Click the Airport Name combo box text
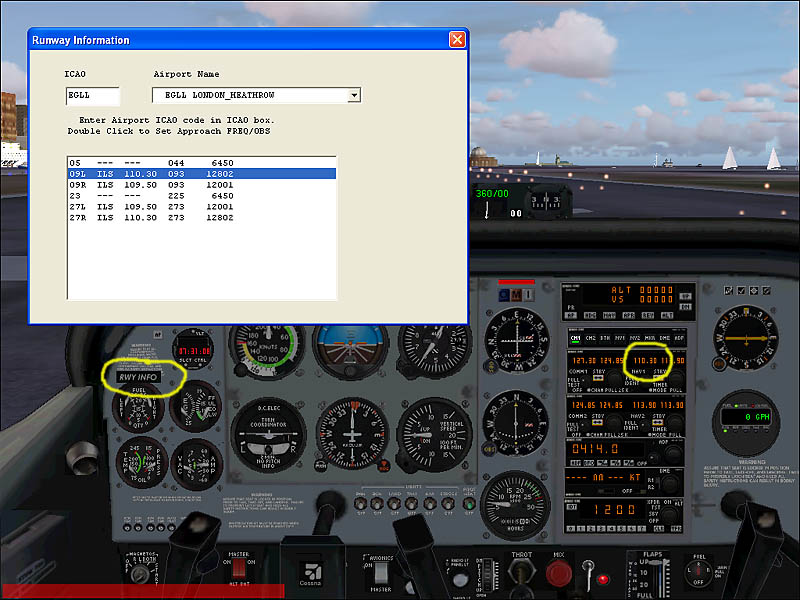 [250, 95]
